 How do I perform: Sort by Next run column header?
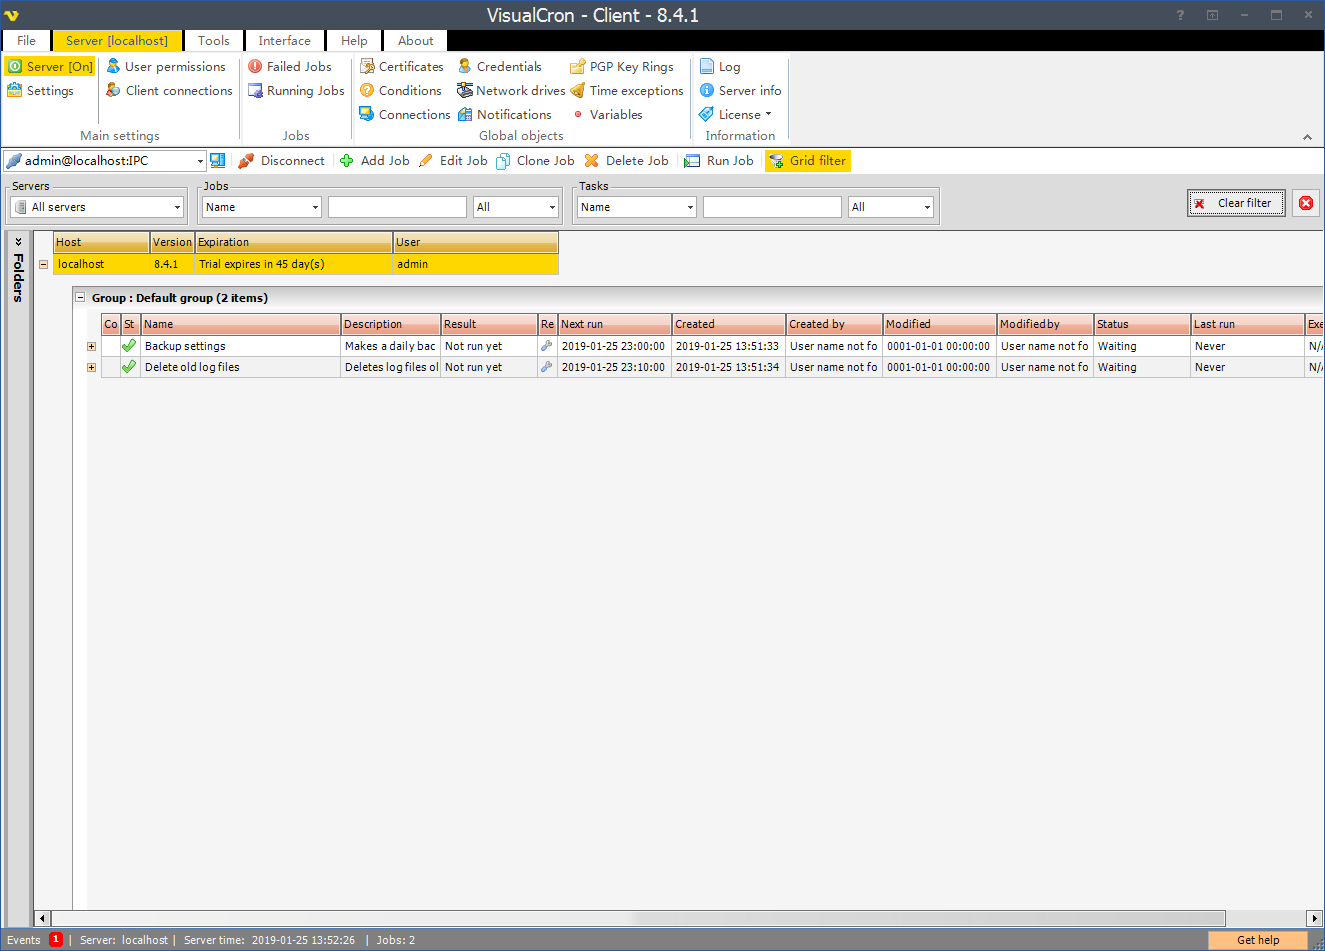(614, 324)
